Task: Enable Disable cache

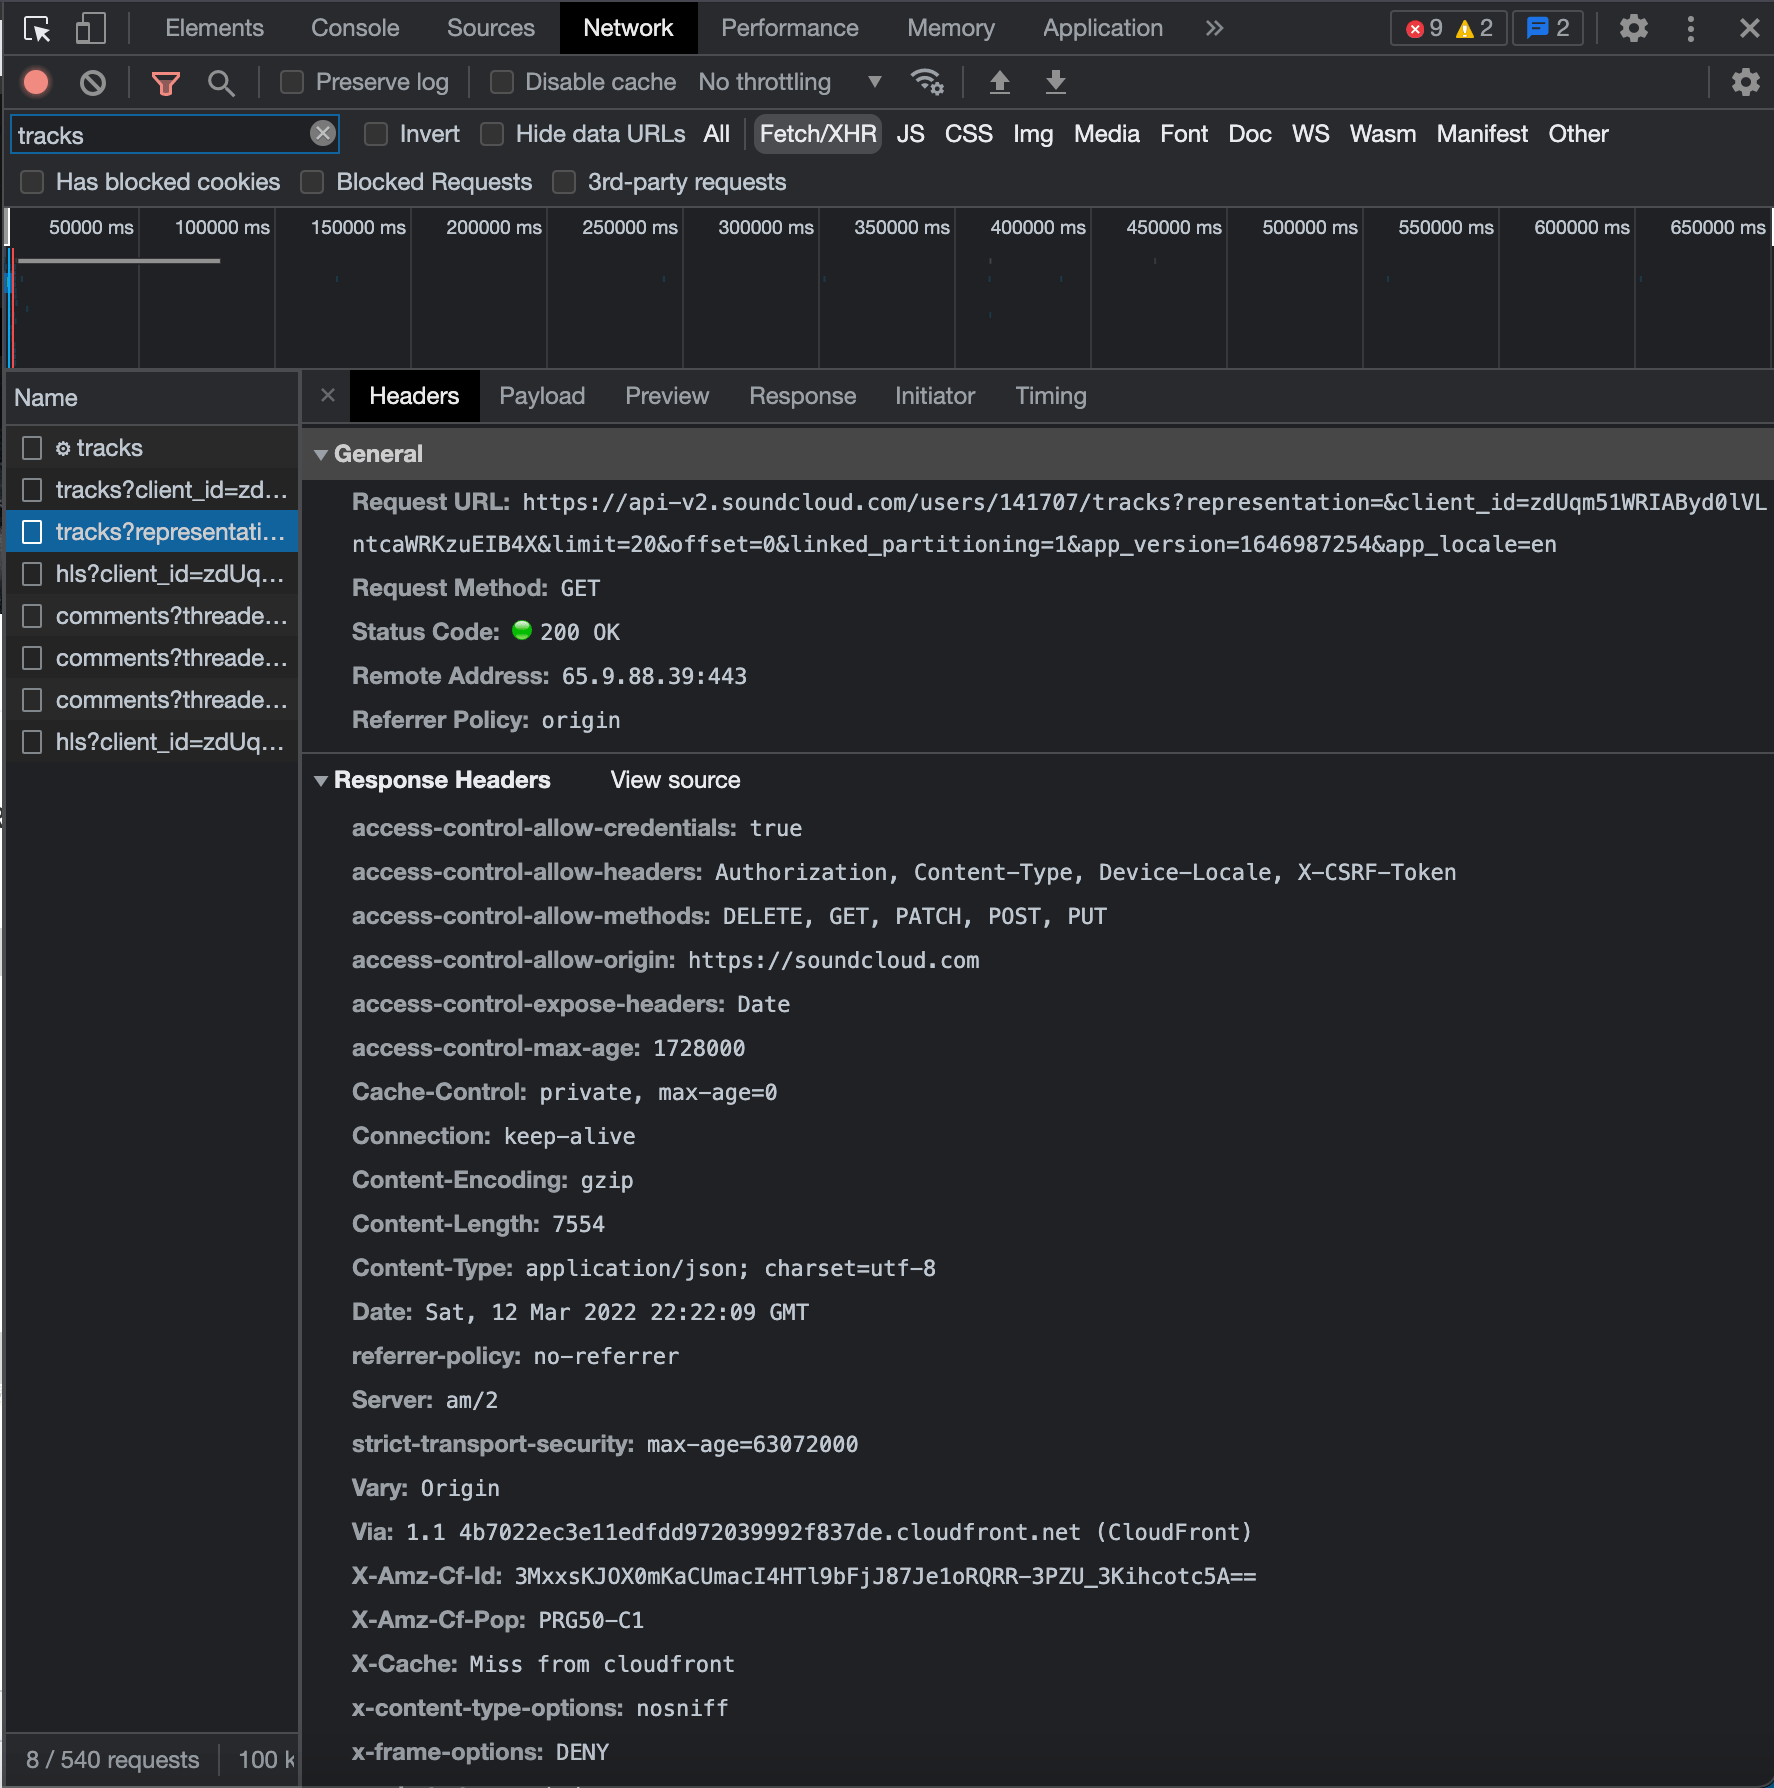Action: [x=501, y=82]
